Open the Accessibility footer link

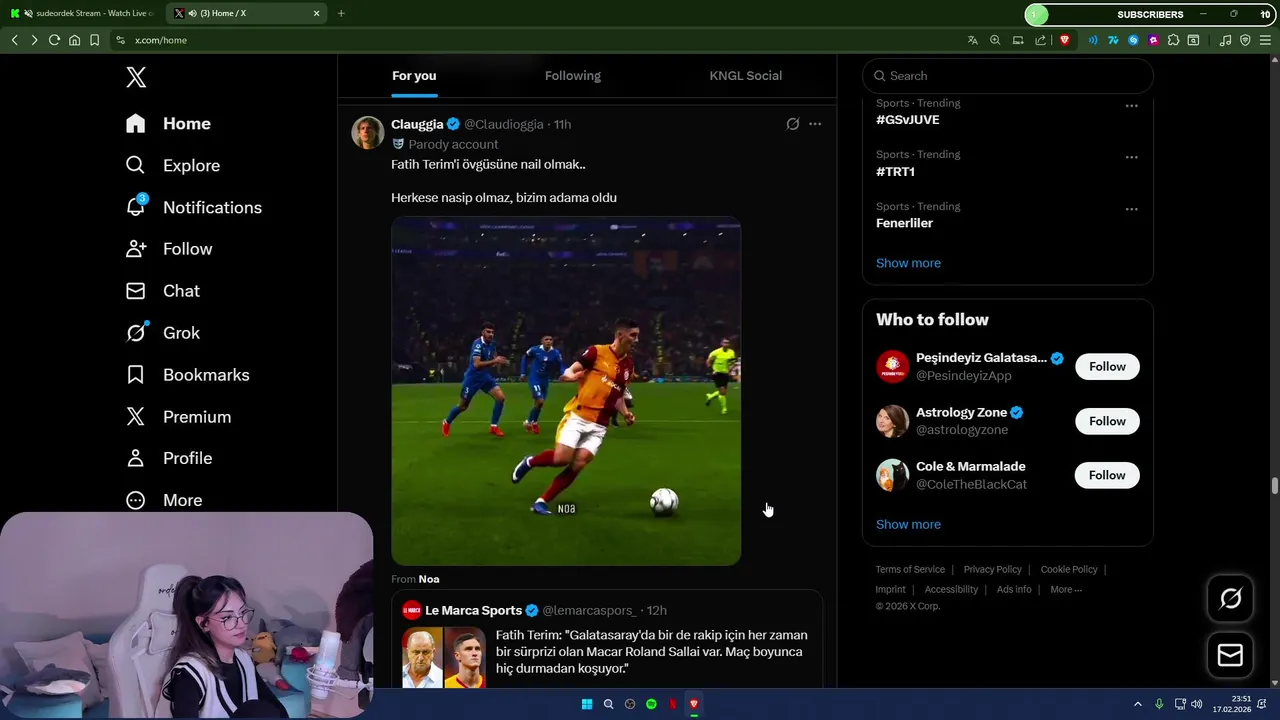coord(951,589)
